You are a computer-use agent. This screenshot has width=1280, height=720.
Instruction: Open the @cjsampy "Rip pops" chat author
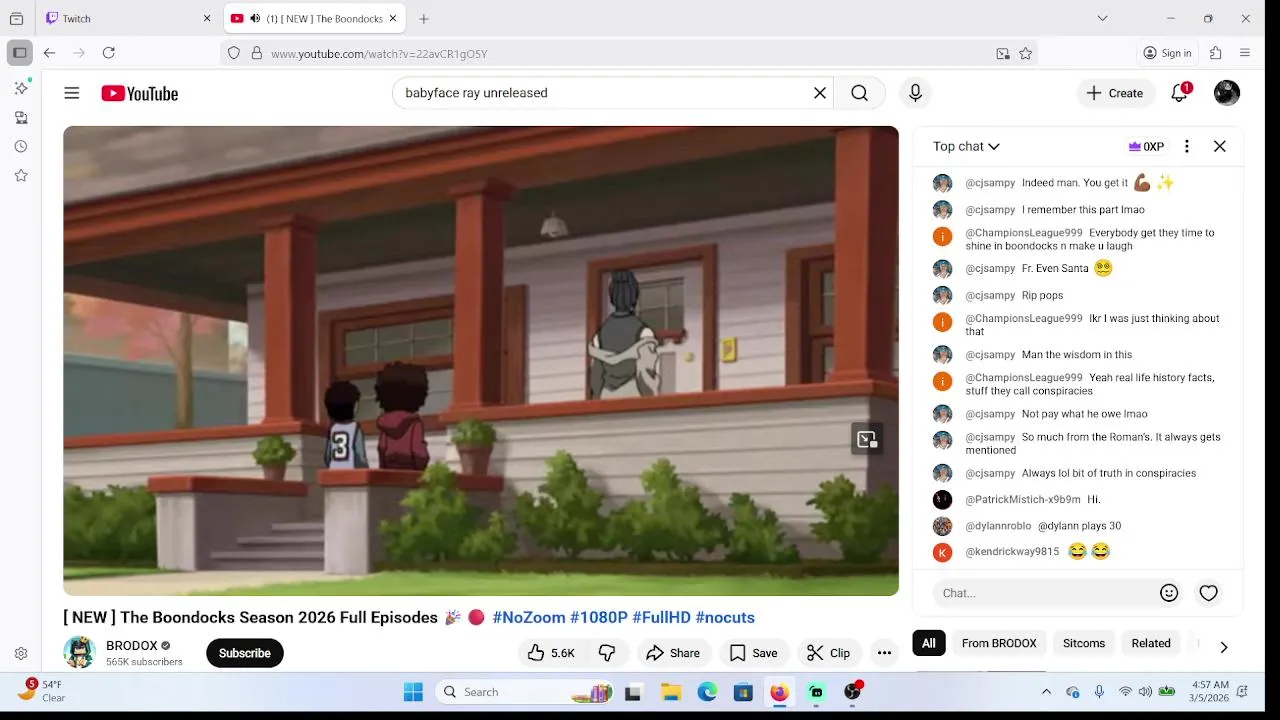pyautogui.click(x=990, y=295)
